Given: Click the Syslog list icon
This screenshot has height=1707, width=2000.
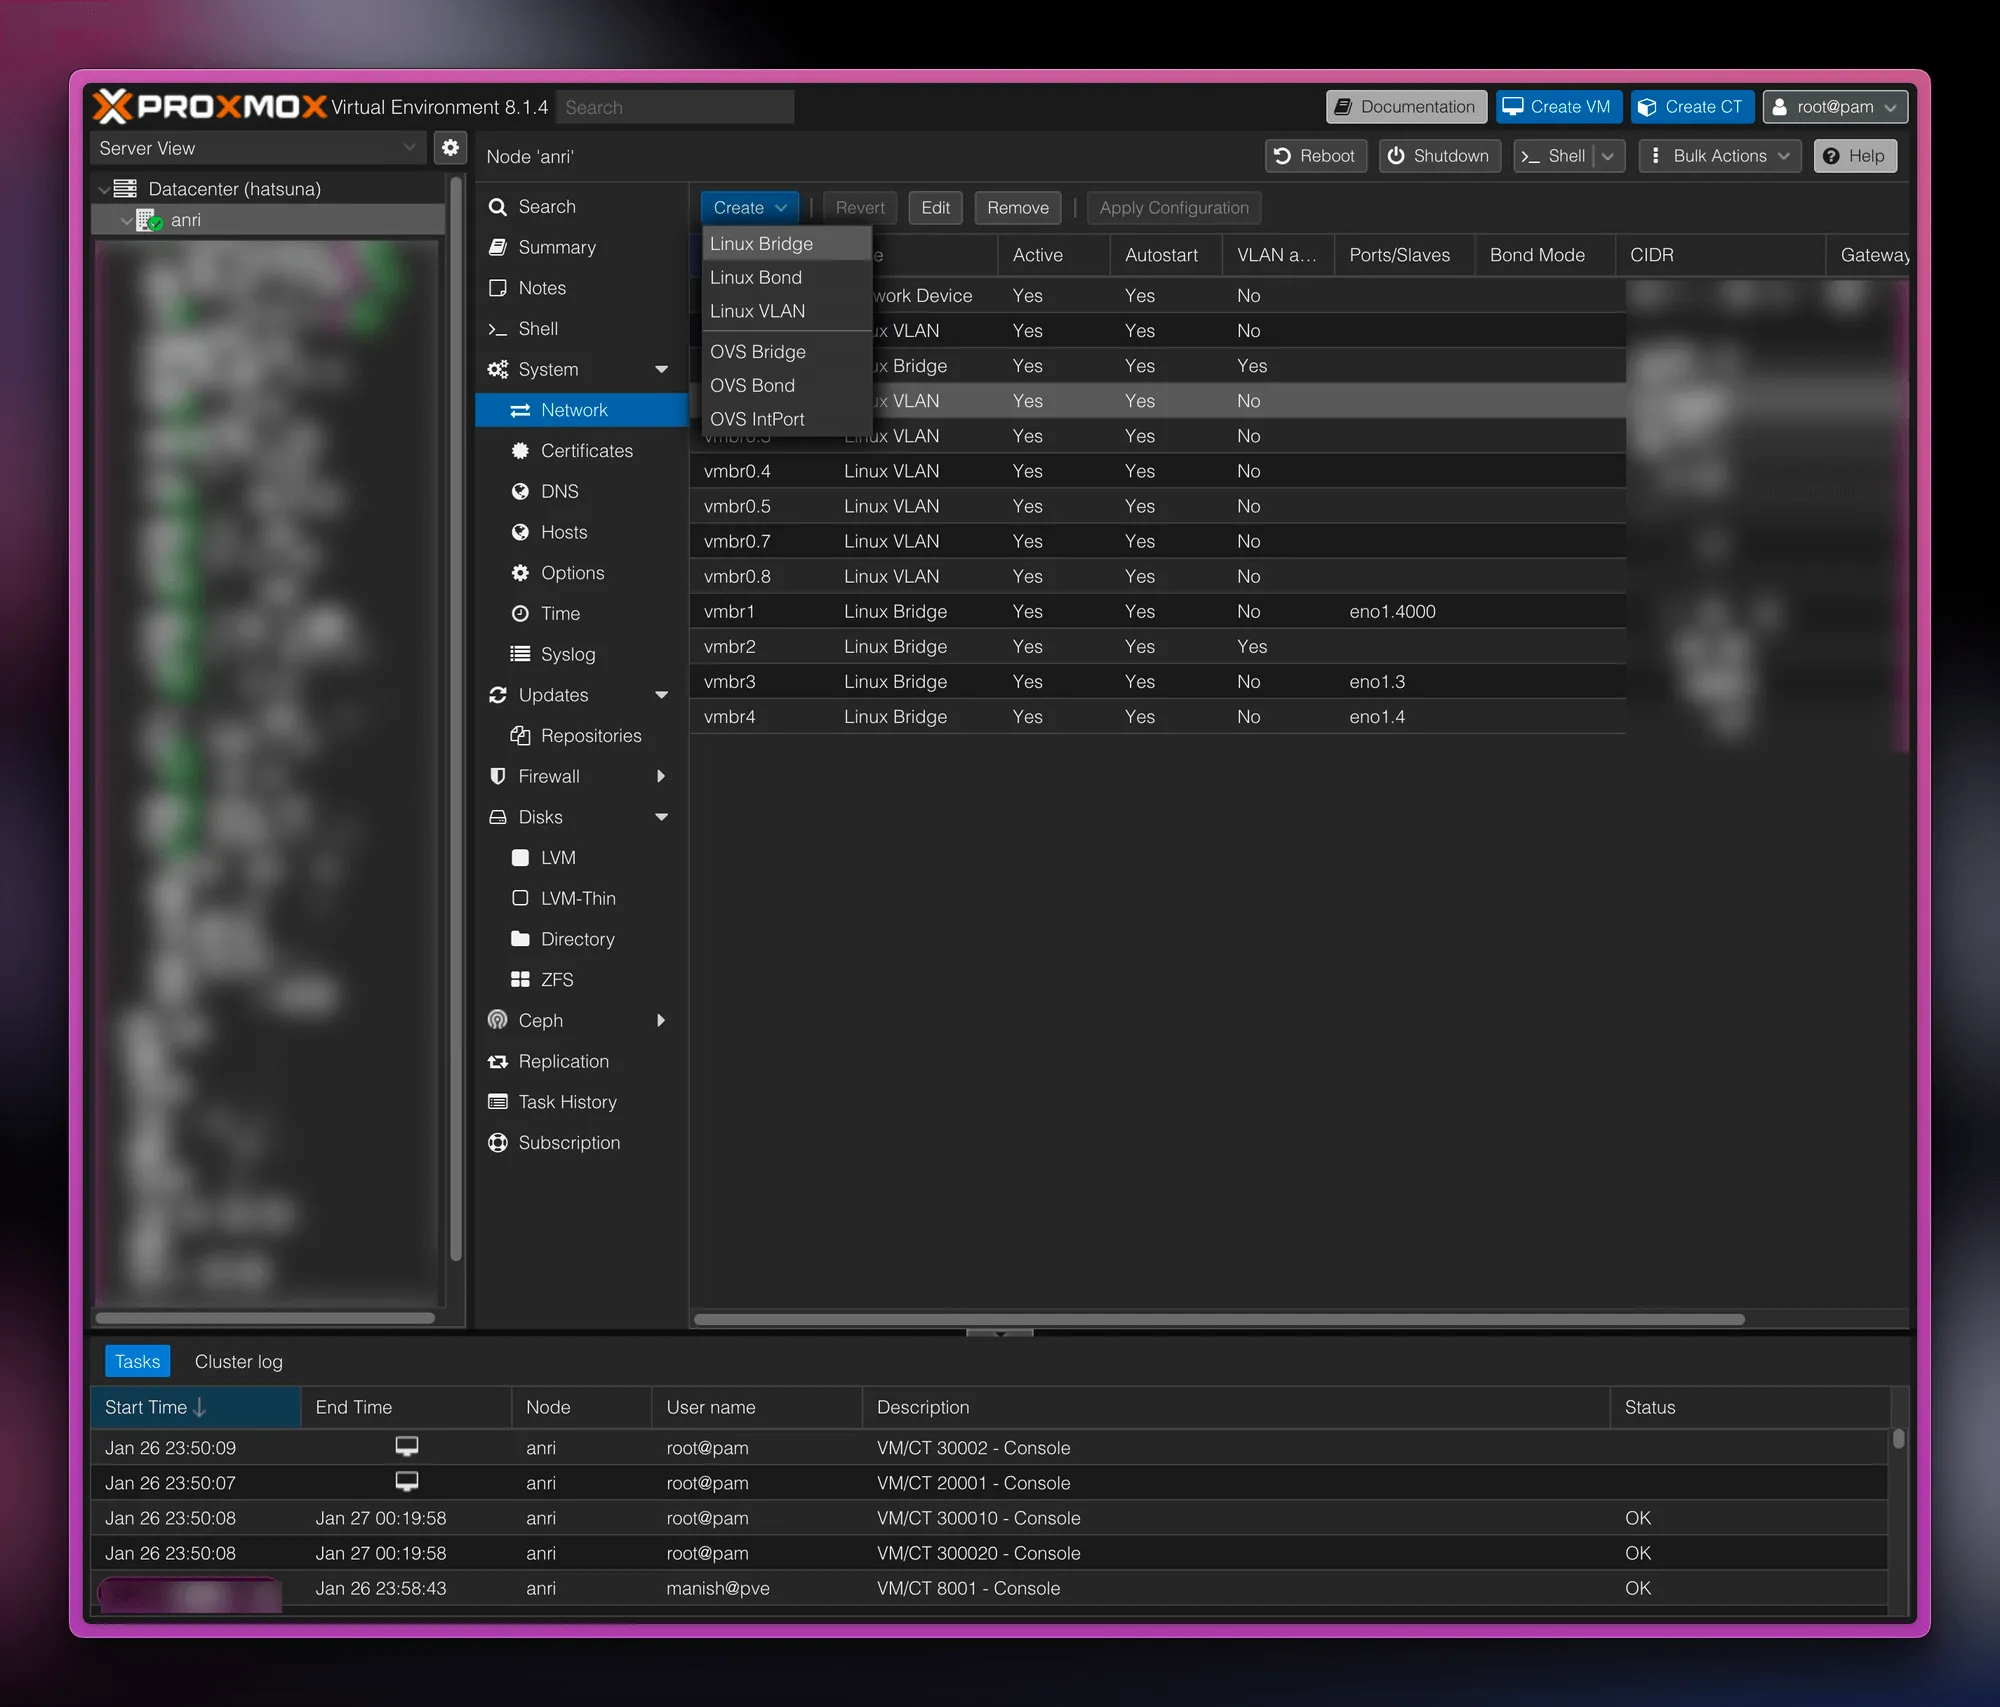Looking at the screenshot, I should click(x=520, y=654).
